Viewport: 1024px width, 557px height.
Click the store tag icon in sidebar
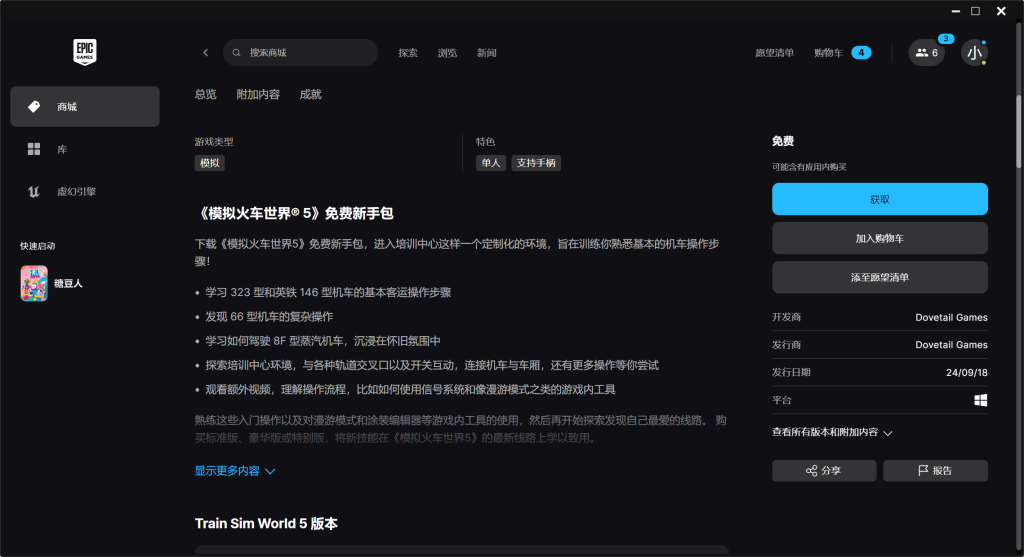[x=34, y=106]
